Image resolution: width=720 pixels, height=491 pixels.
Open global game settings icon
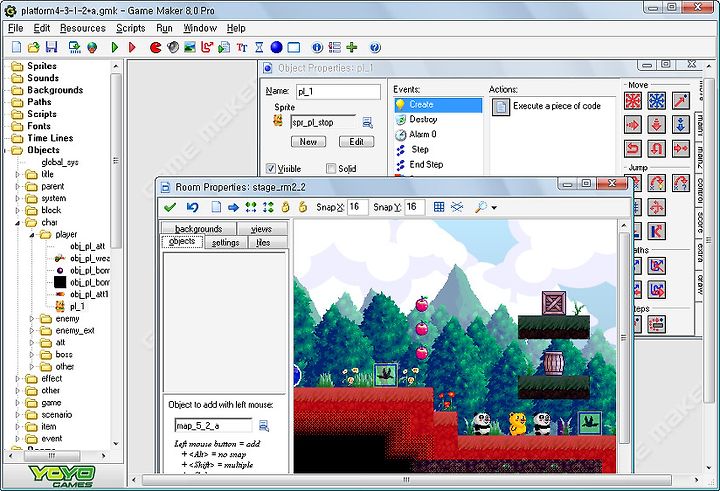pos(335,47)
